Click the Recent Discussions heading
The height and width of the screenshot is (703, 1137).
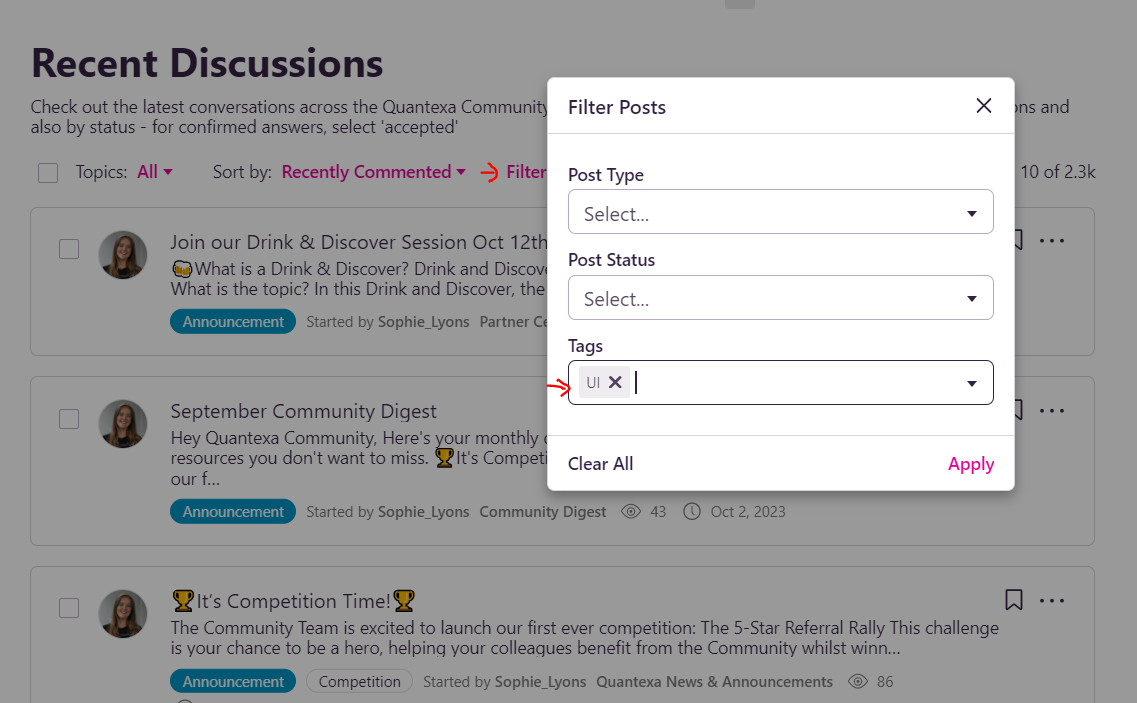pyautogui.click(x=207, y=63)
